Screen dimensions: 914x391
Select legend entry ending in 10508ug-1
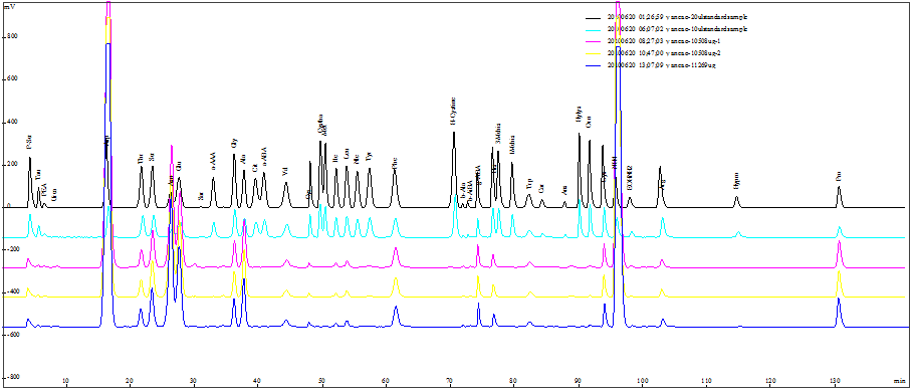[665, 41]
